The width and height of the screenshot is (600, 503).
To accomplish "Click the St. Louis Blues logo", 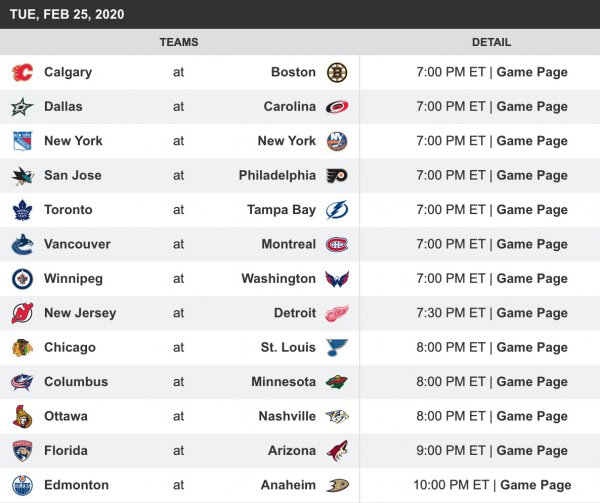I will point(337,348).
